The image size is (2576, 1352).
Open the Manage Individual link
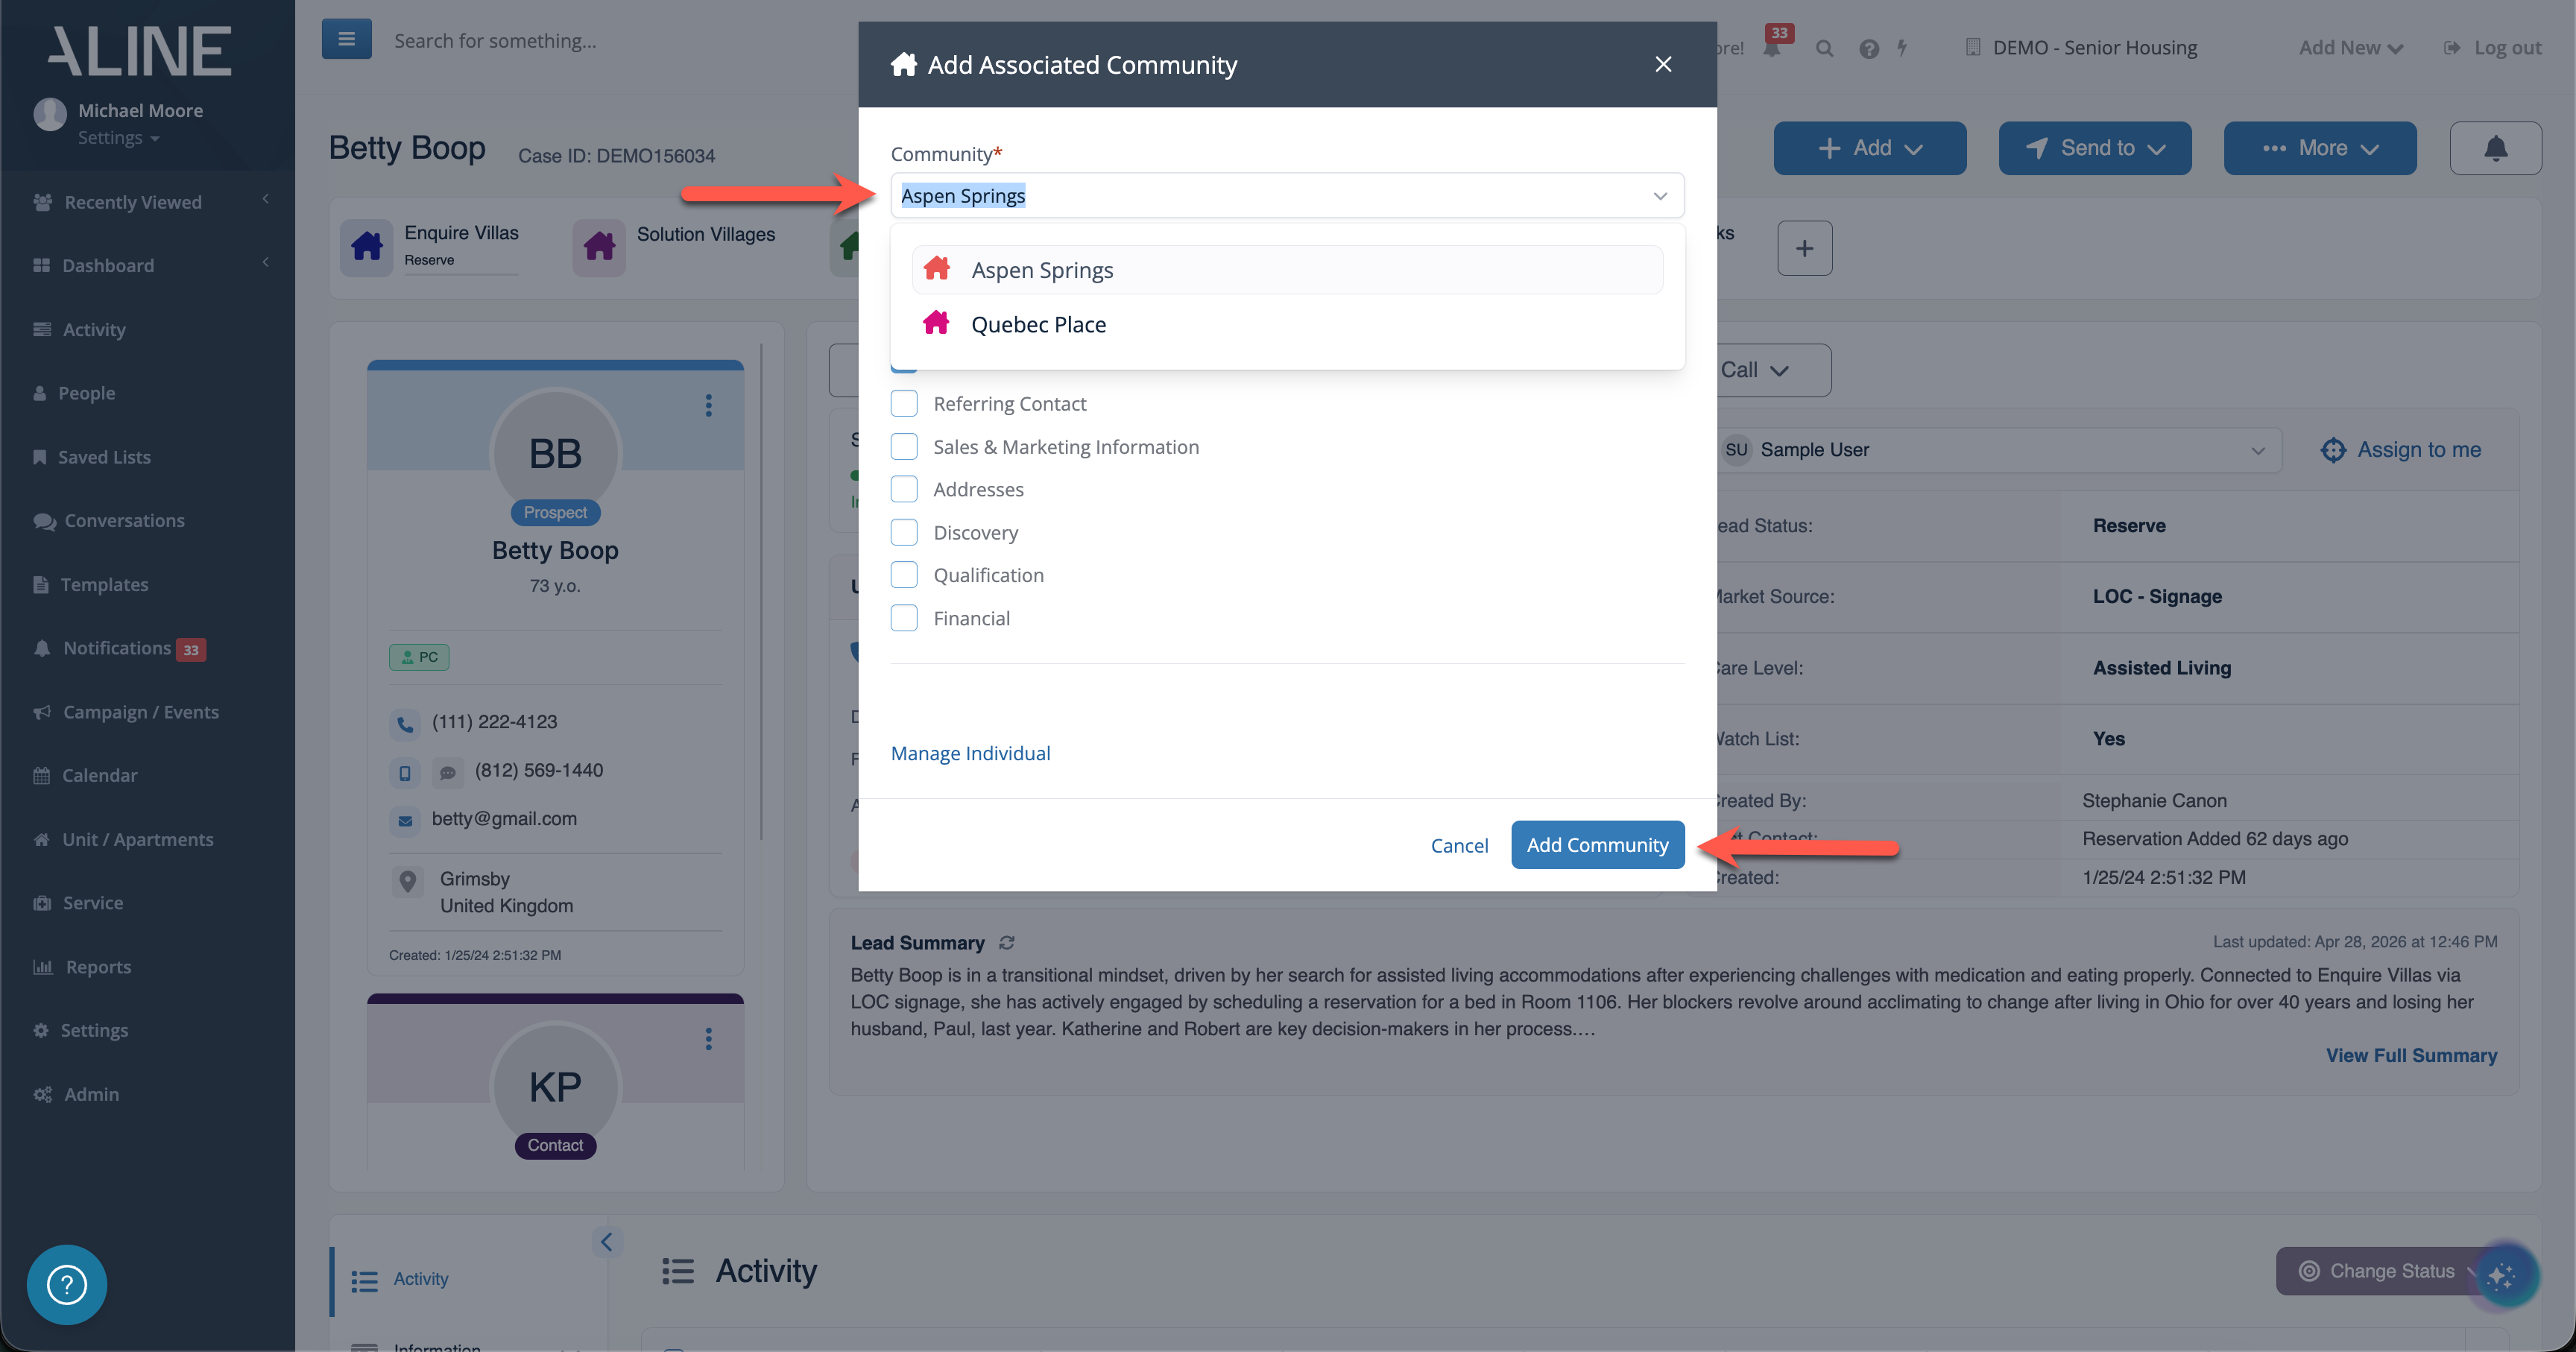click(x=970, y=753)
